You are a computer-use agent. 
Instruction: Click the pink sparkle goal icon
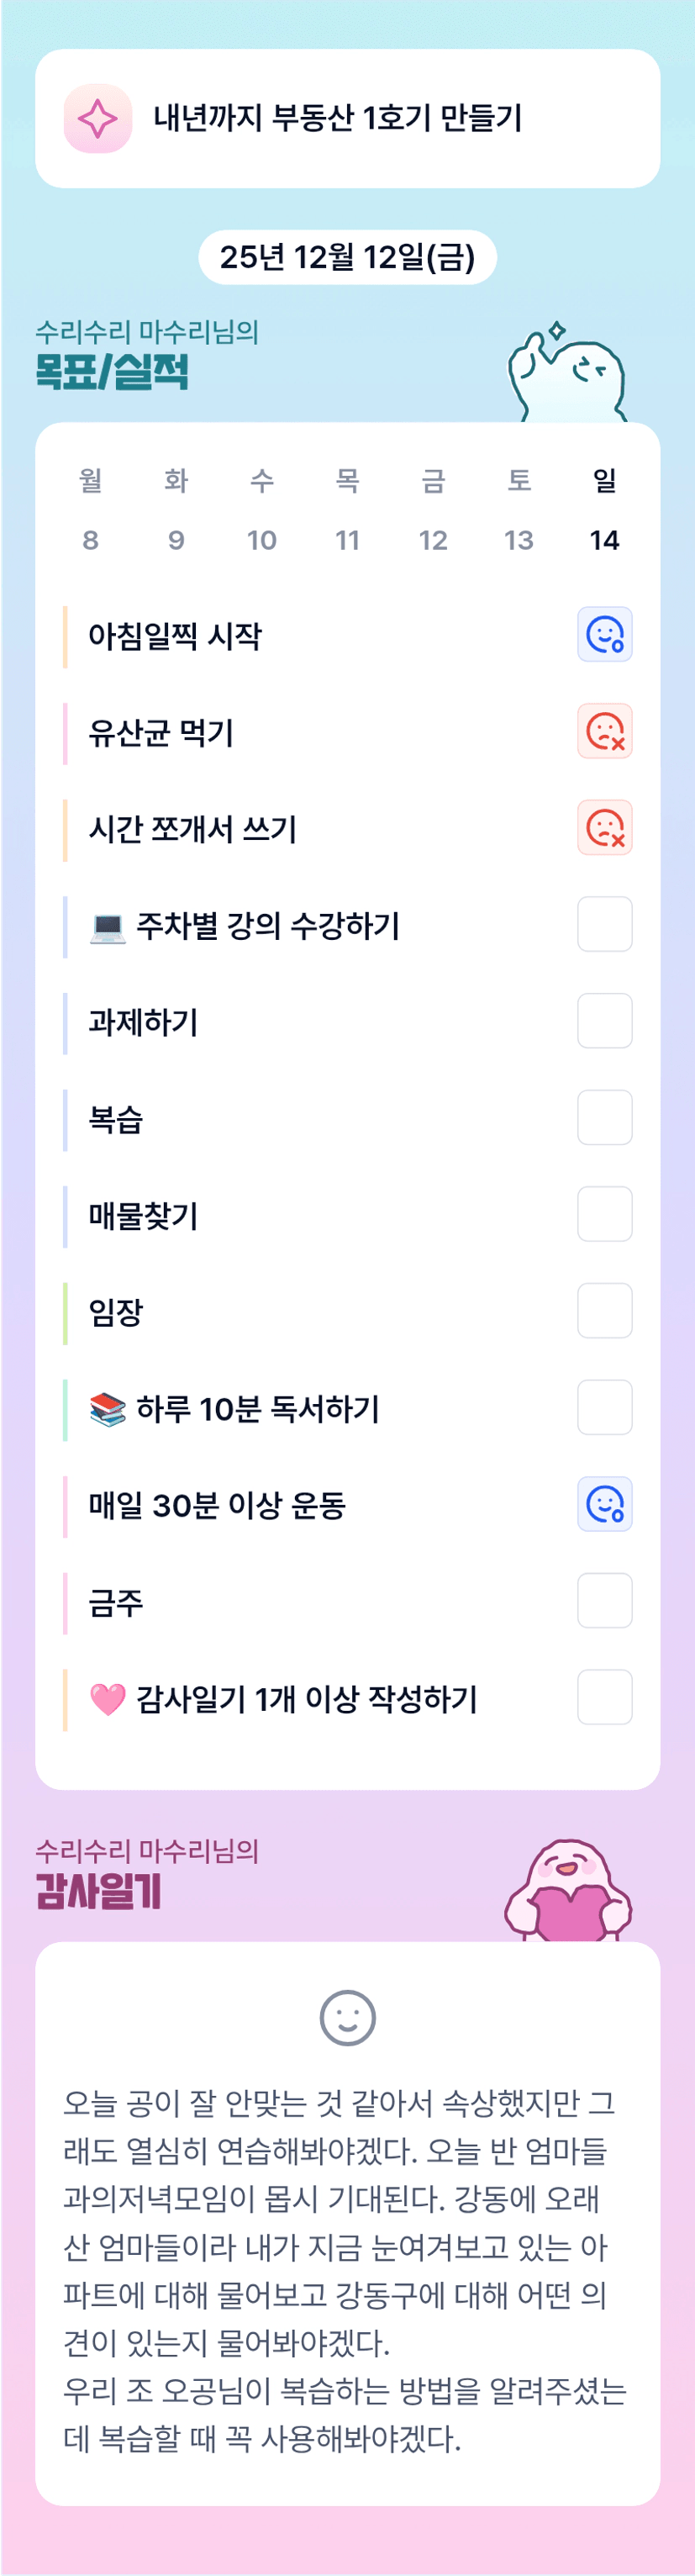coord(98,119)
